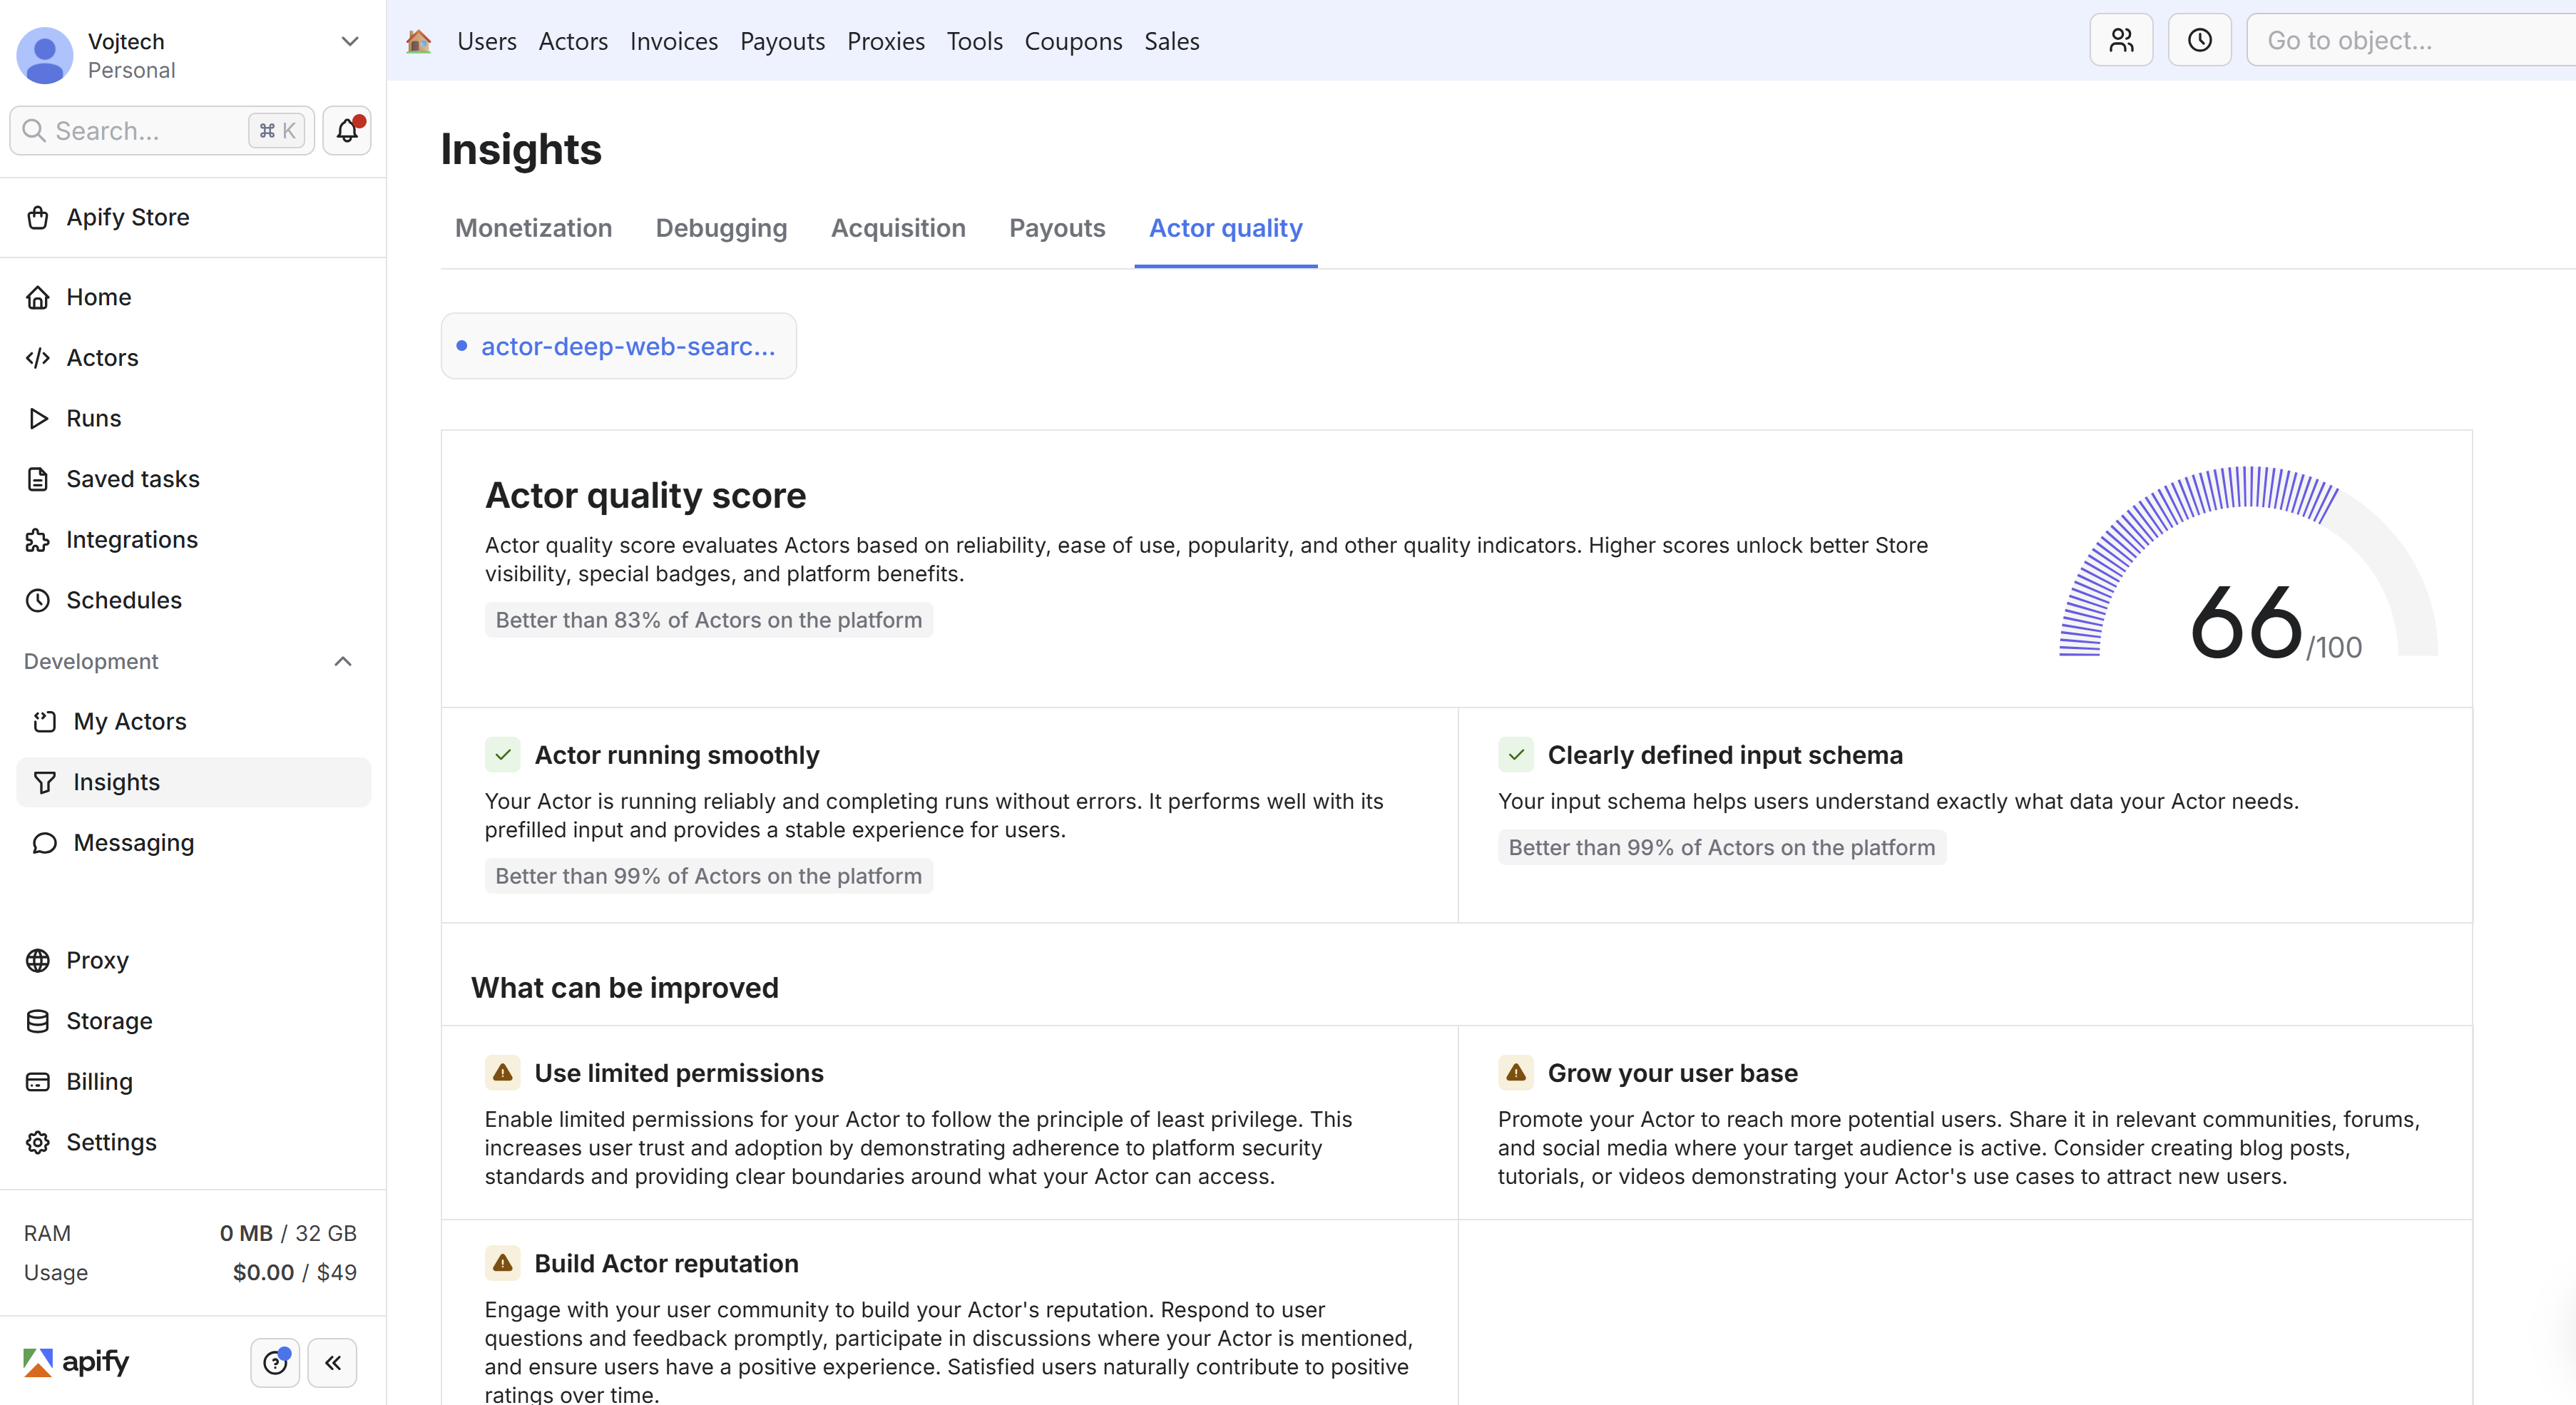This screenshot has width=2576, height=1405.
Task: Click green check beside Actor running smoothly
Action: tap(502, 755)
